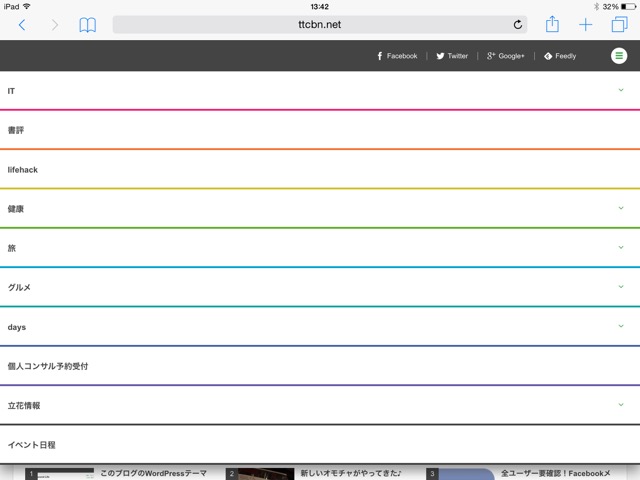Open the Facebook link in the header

point(397,56)
